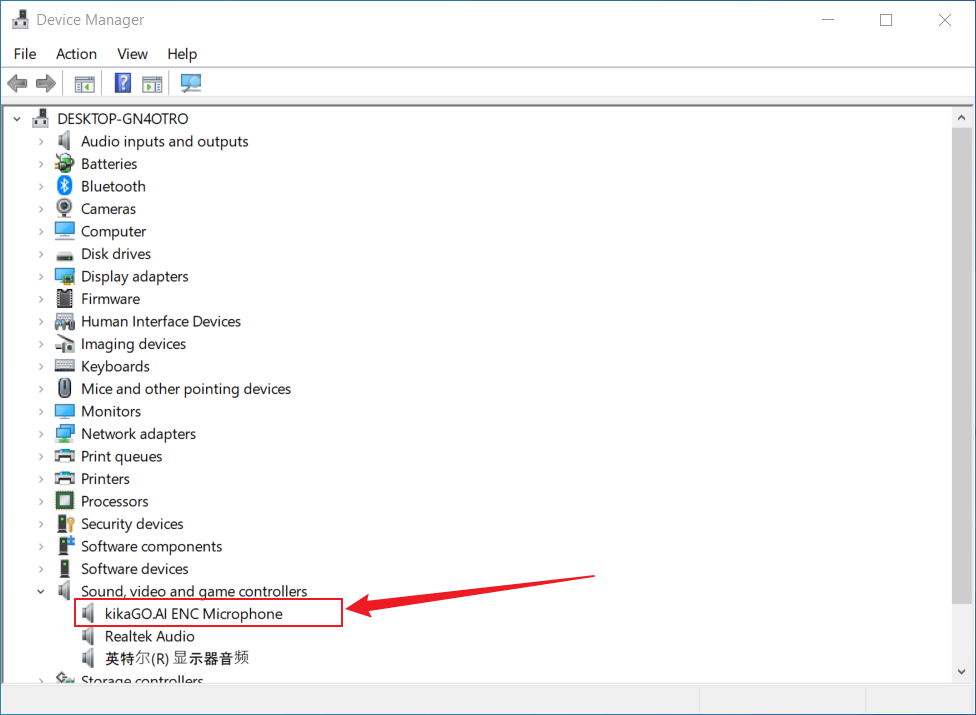
Task: Click the scroll down arrow of vertical scrollbar
Action: 961,672
